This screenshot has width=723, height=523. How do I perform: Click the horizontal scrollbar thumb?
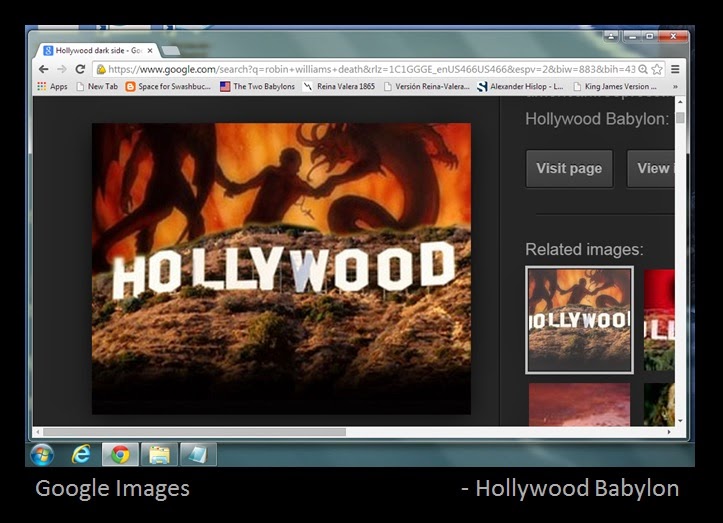click(194, 432)
